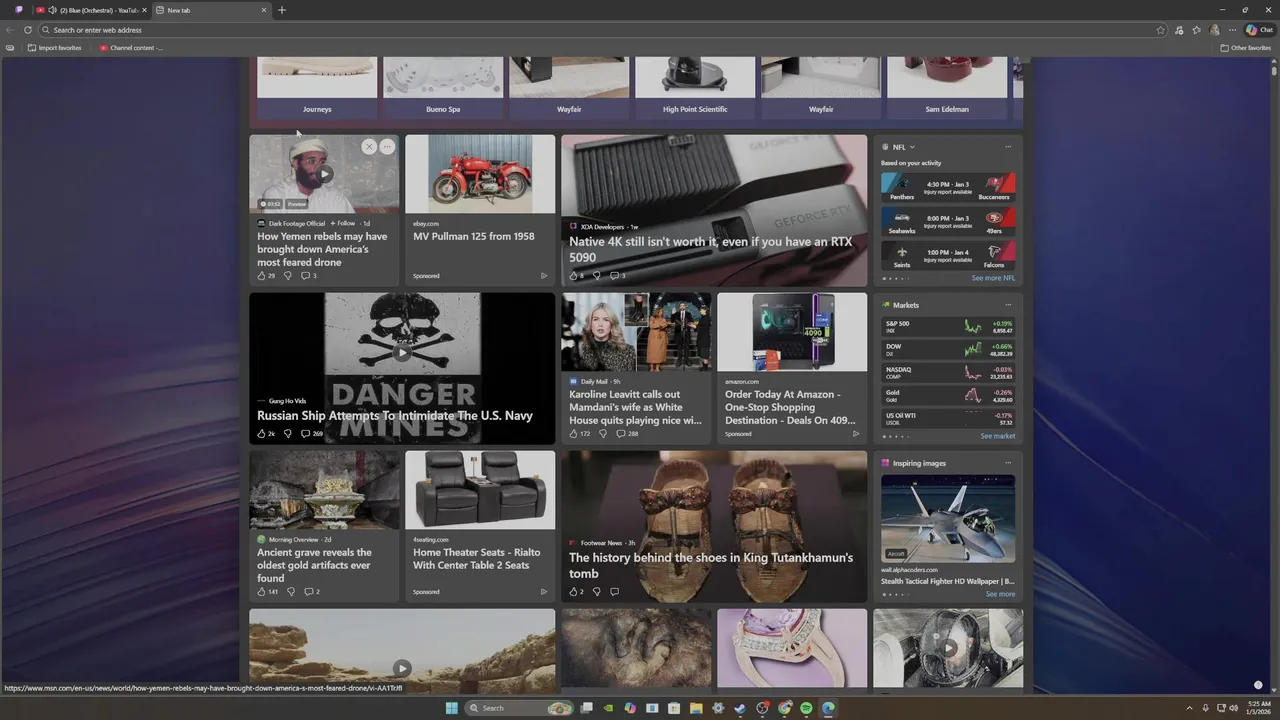Open NASDAQ market row
1280x720 pixels.
tap(948, 372)
